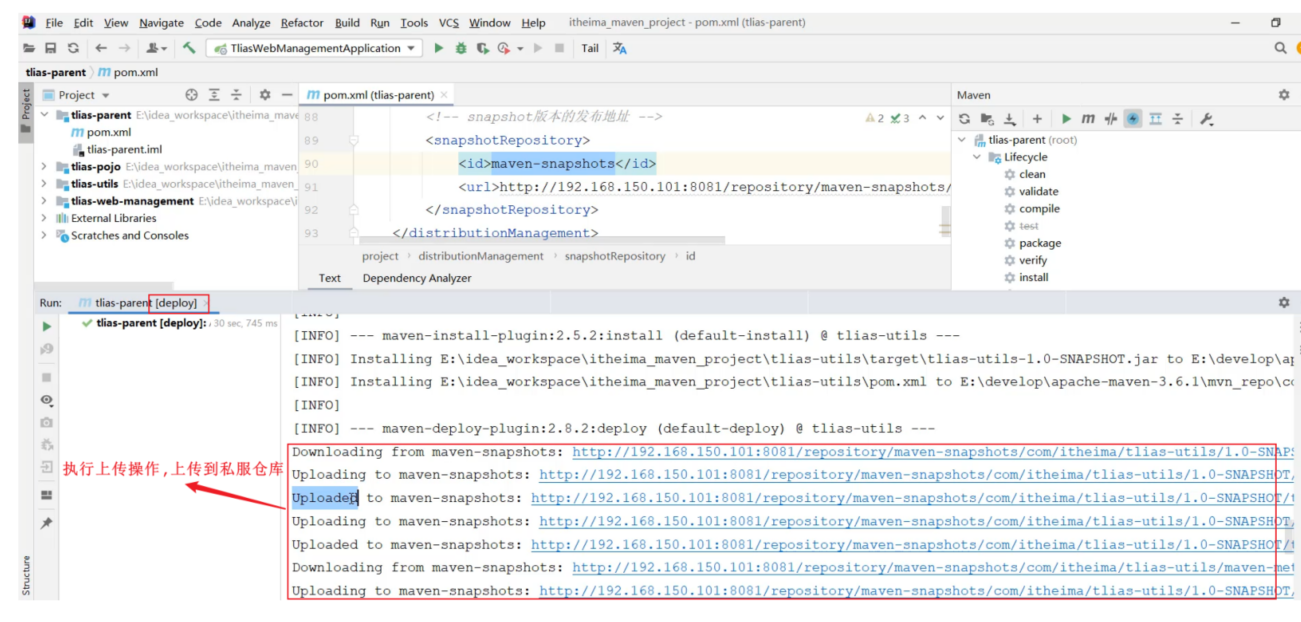Execute Maven goal via the m icon
1301x622 pixels.
click(1088, 119)
